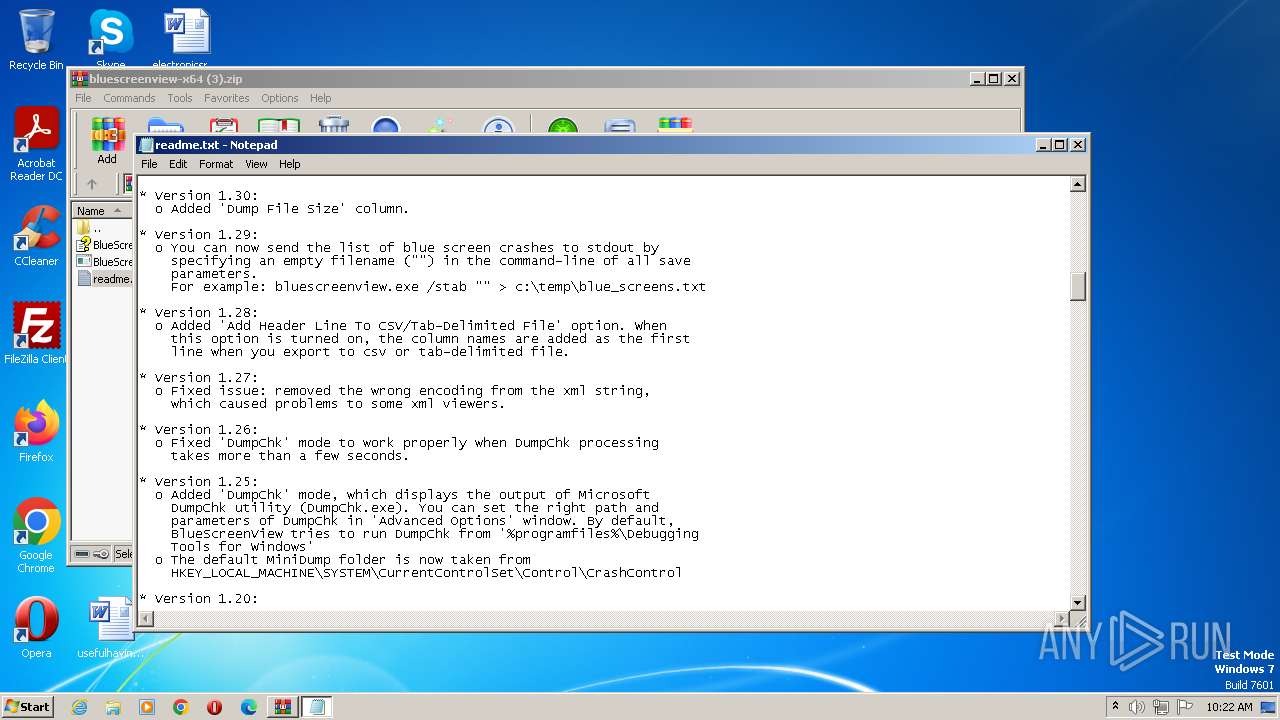1280x720 pixels.
Task: Open Google Chrome desktop shortcut
Action: tap(36, 536)
